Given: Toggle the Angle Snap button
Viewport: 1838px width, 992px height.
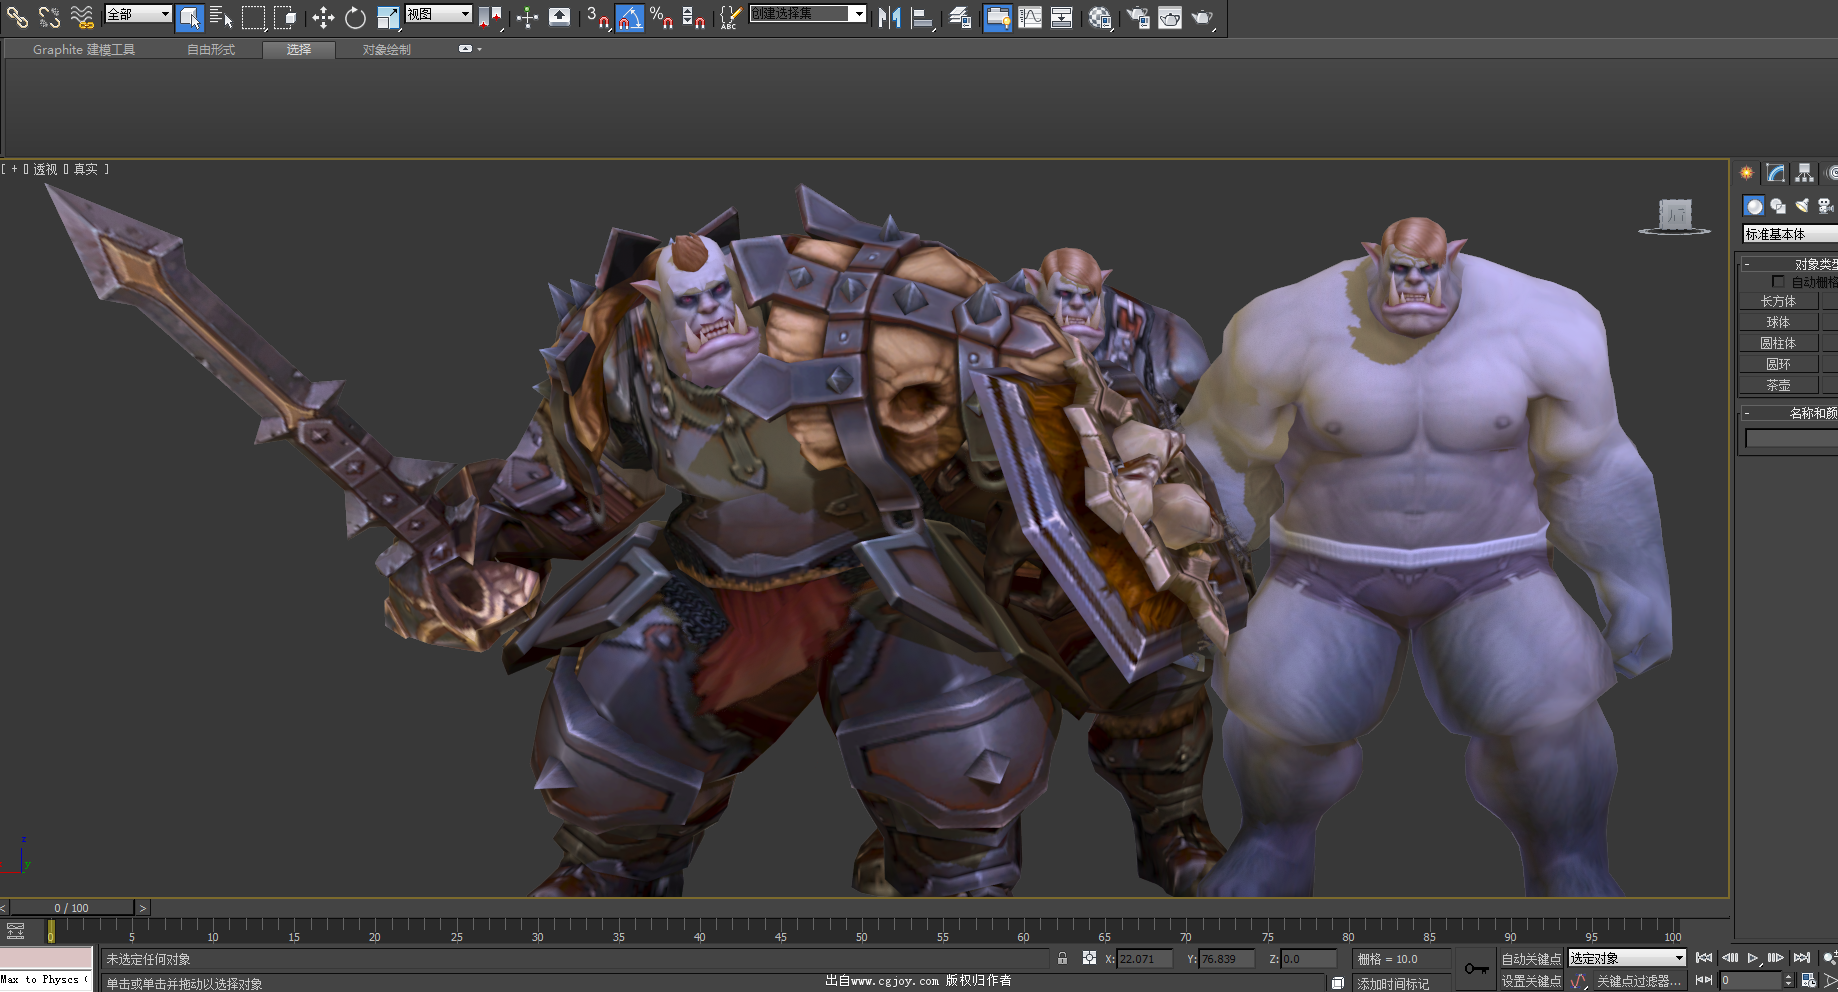Looking at the screenshot, I should click(x=630, y=17).
